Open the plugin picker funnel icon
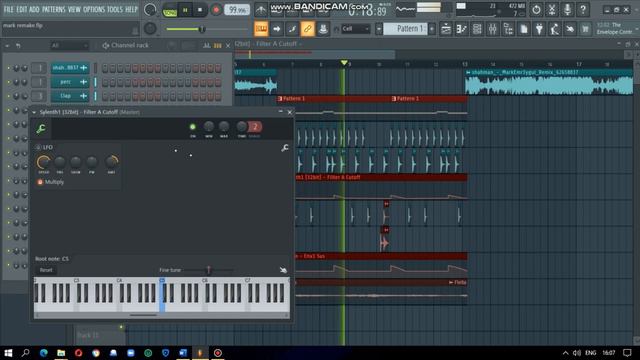640x360 pixels. click(539, 29)
